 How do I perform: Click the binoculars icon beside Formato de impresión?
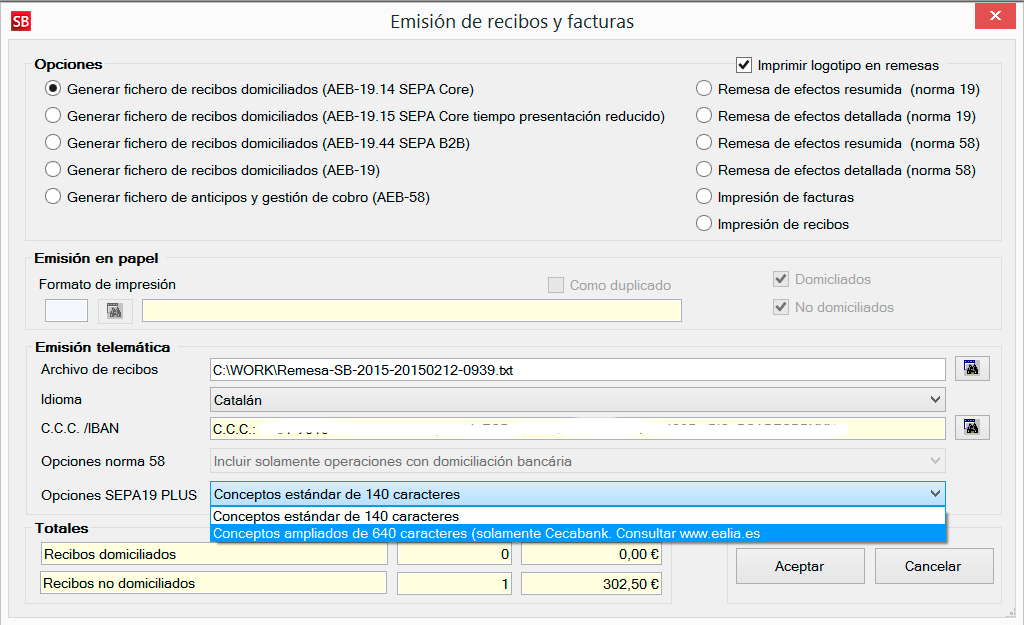tap(115, 311)
